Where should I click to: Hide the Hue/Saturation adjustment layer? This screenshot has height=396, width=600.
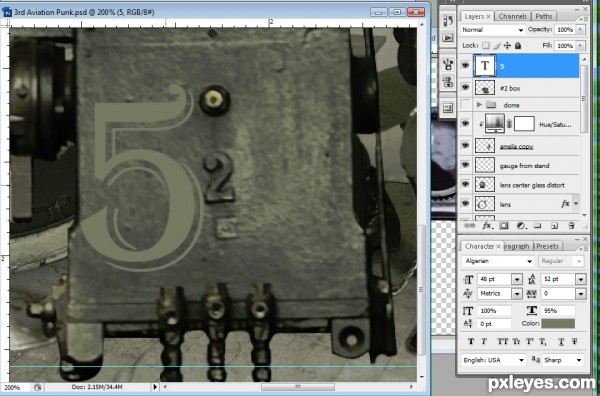tap(465, 124)
